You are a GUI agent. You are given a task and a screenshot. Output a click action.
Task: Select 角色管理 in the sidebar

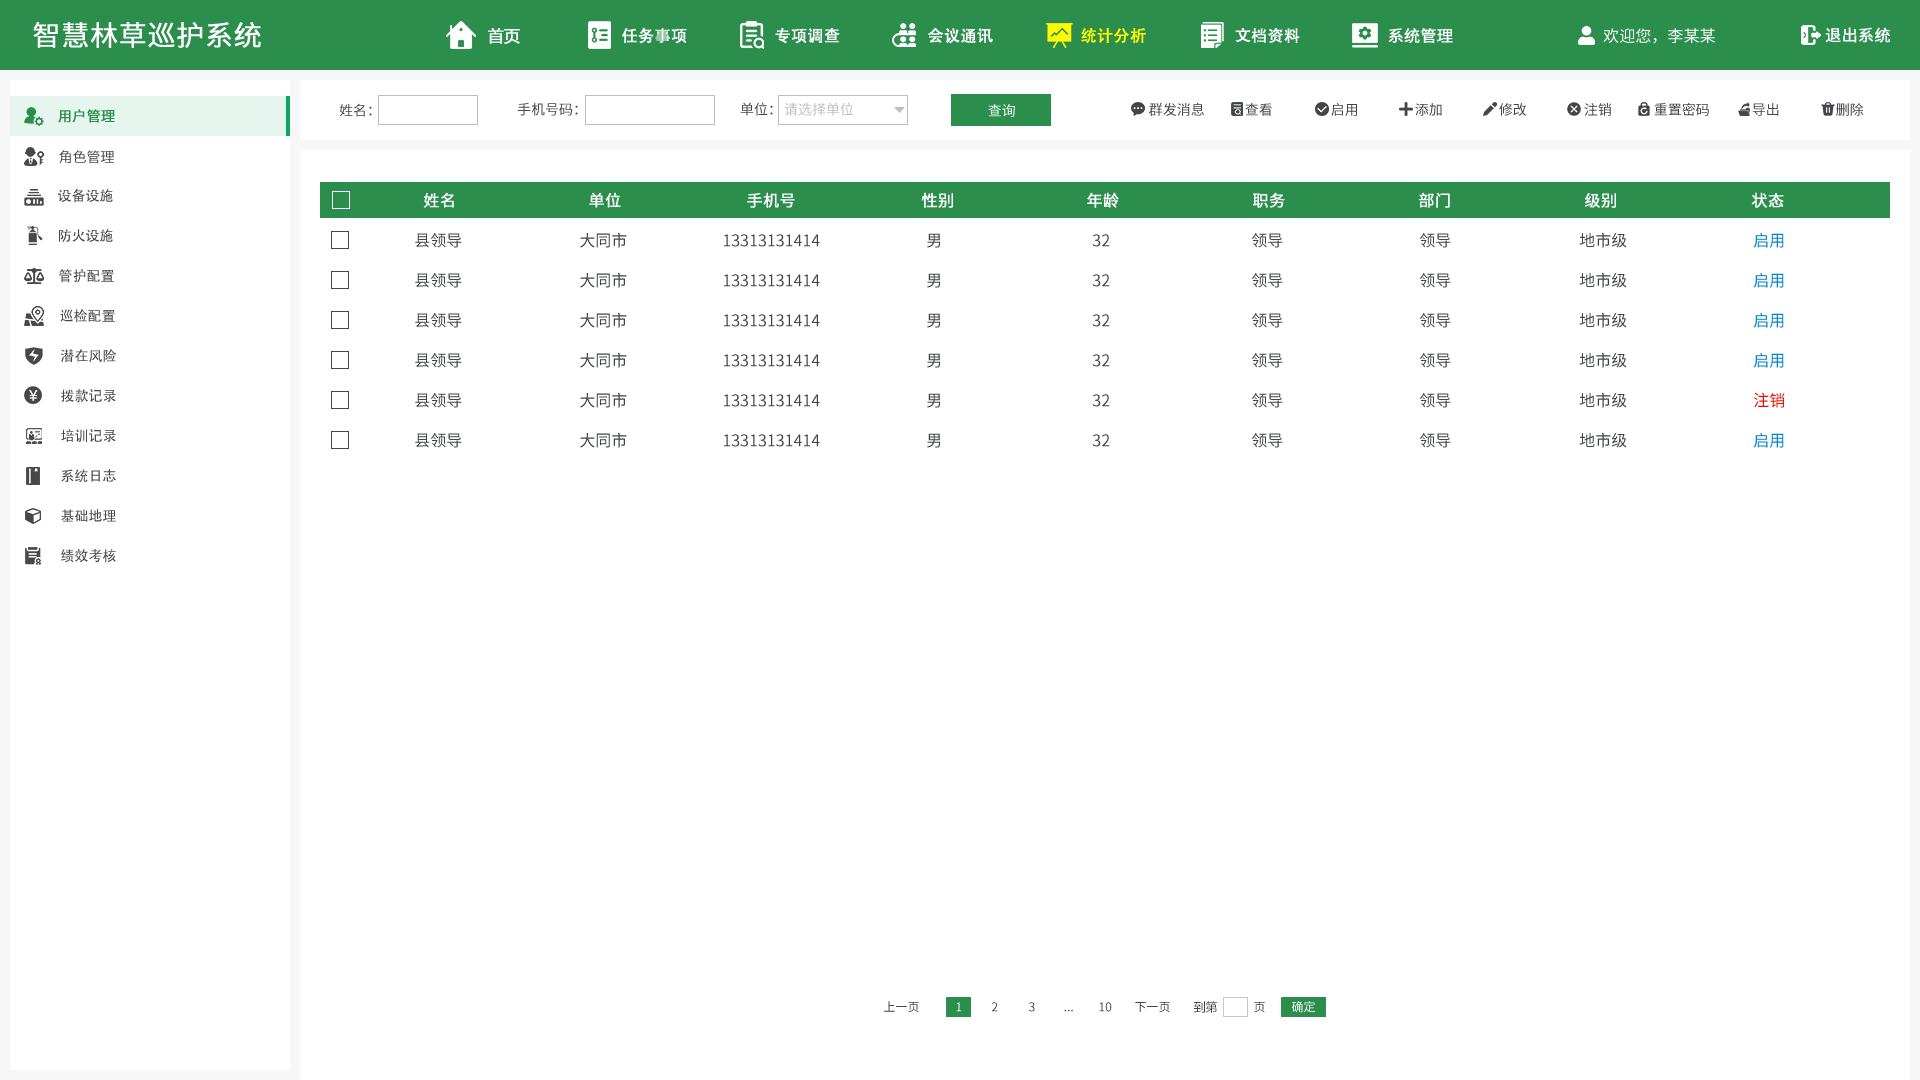(x=86, y=157)
